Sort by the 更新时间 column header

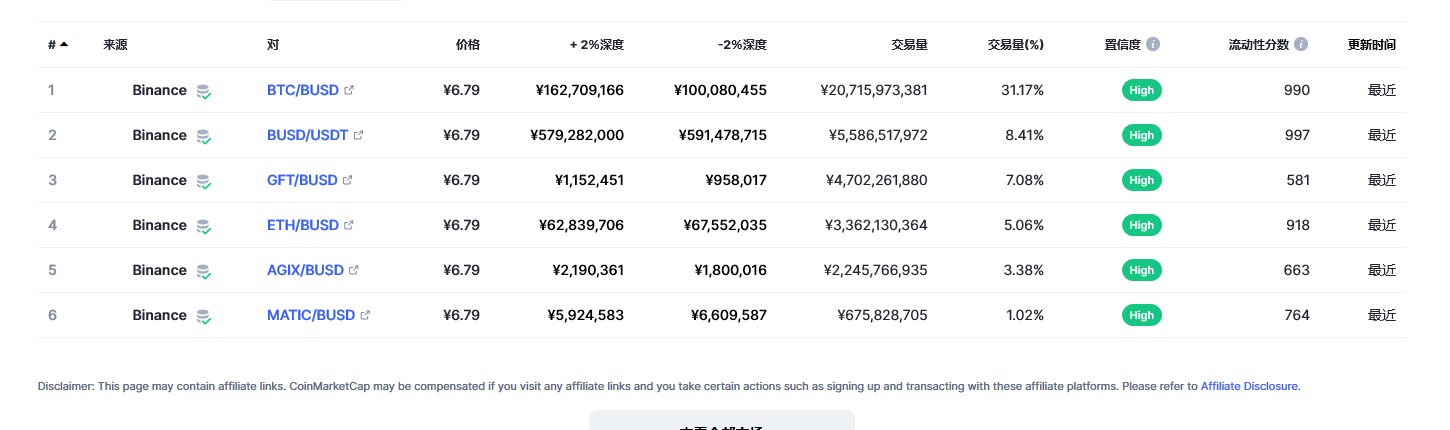click(1371, 44)
